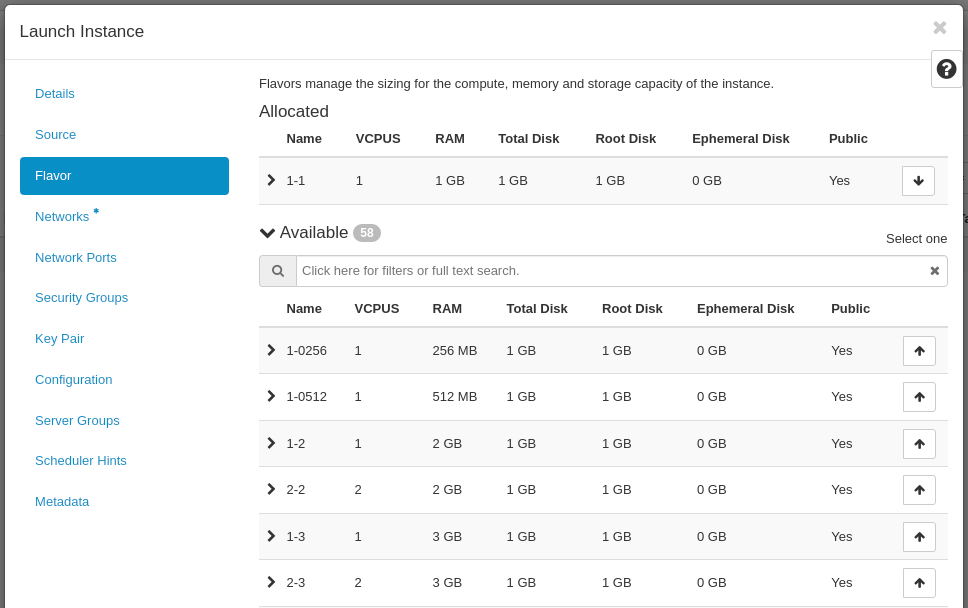This screenshot has width=968, height=608.
Task: Switch to the Source step
Action: point(55,134)
